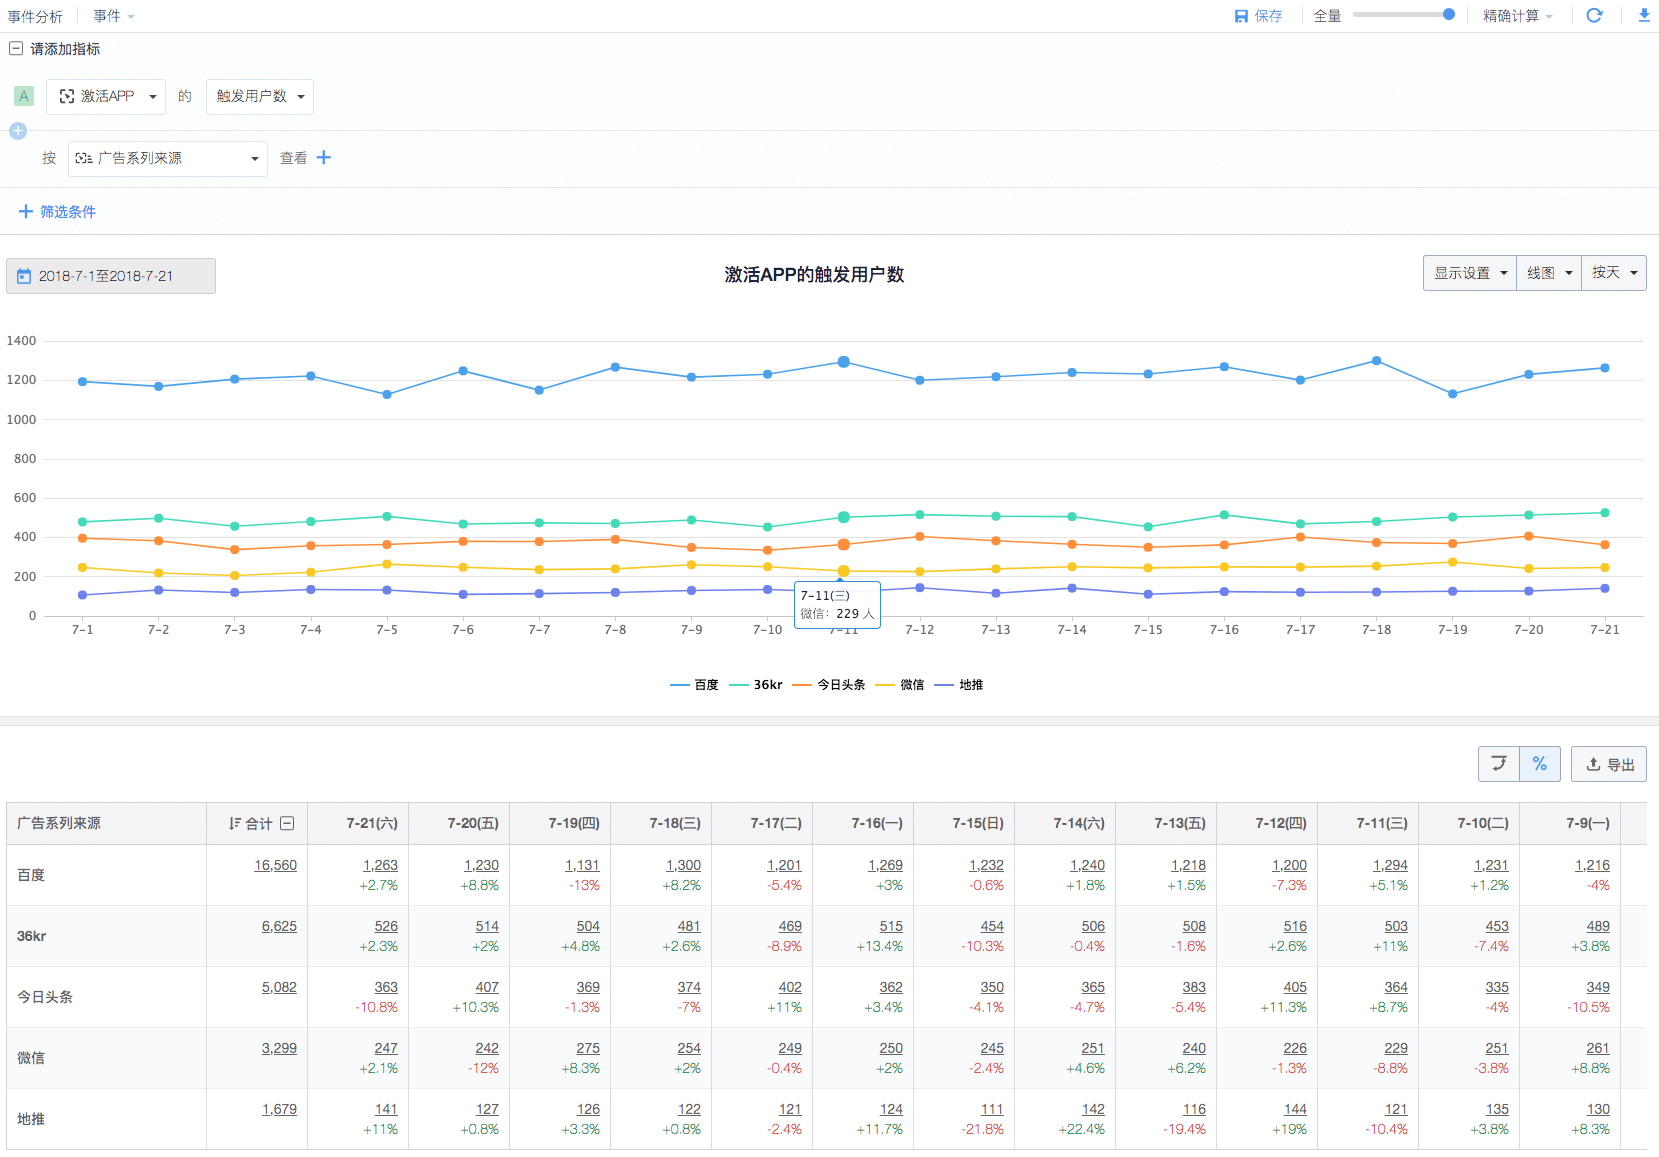1659x1157 pixels.
Task: Toggle the percentage % display button
Action: coord(1540,764)
